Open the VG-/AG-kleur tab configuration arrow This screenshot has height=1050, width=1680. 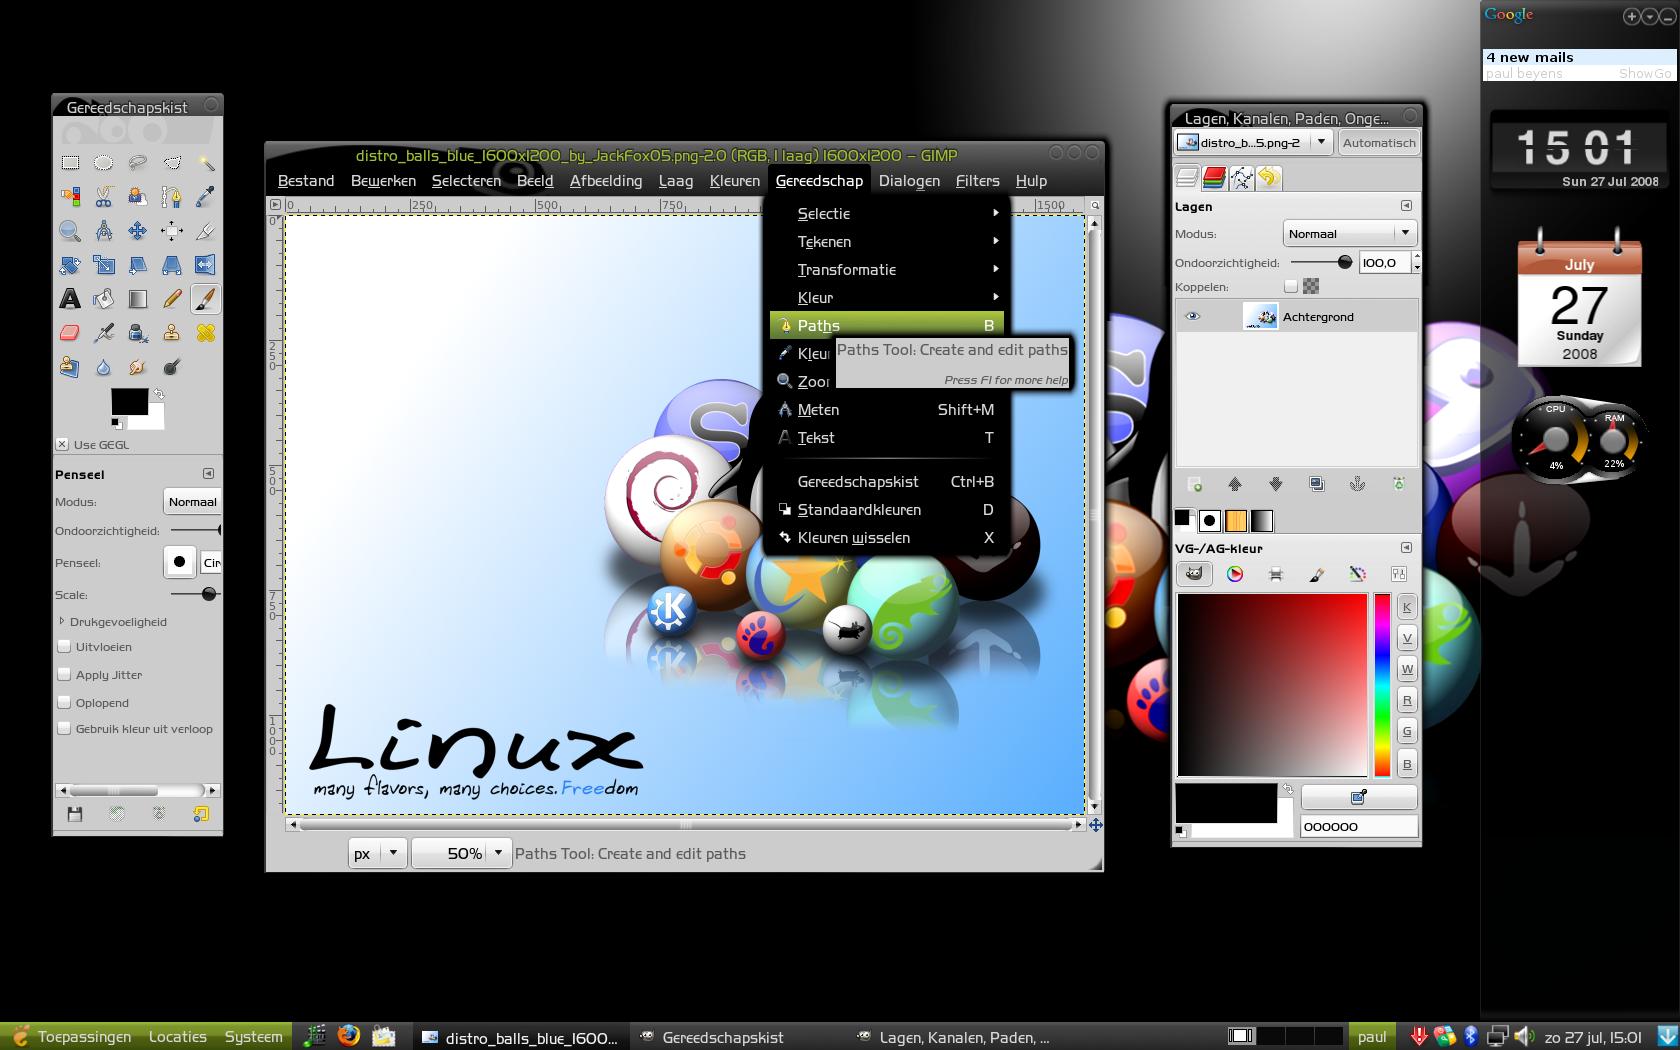[x=1406, y=548]
